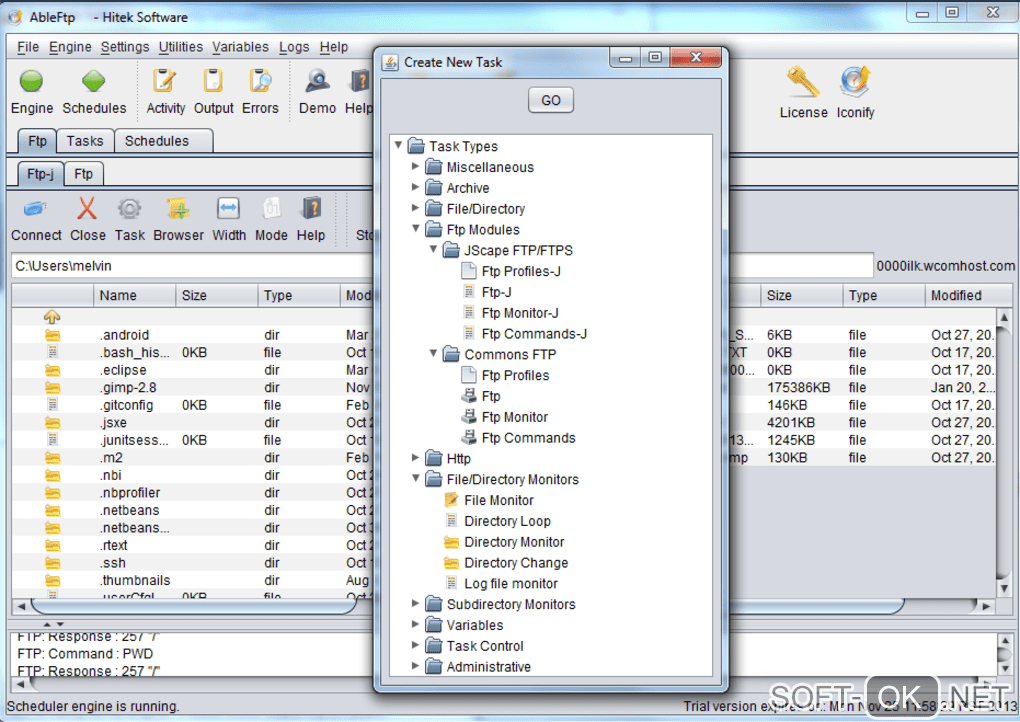The image size is (1020, 722).
Task: Select the Ftp Profiles-J task icon
Action: tap(468, 271)
